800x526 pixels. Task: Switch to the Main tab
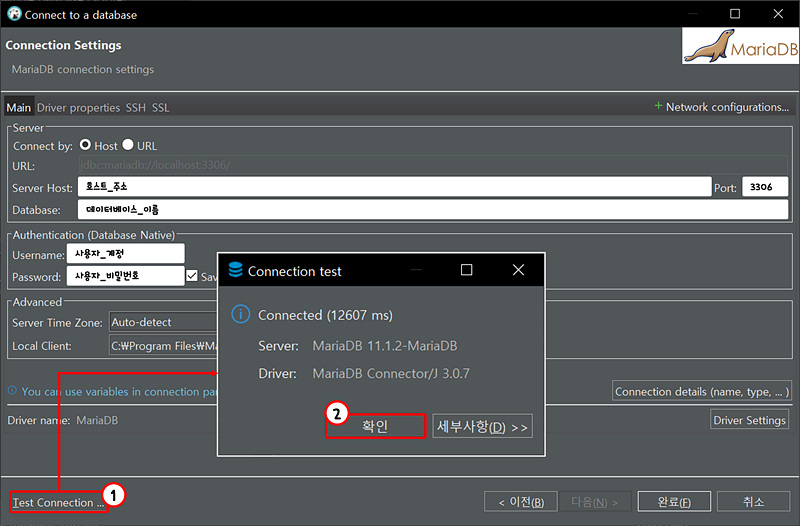point(19,108)
